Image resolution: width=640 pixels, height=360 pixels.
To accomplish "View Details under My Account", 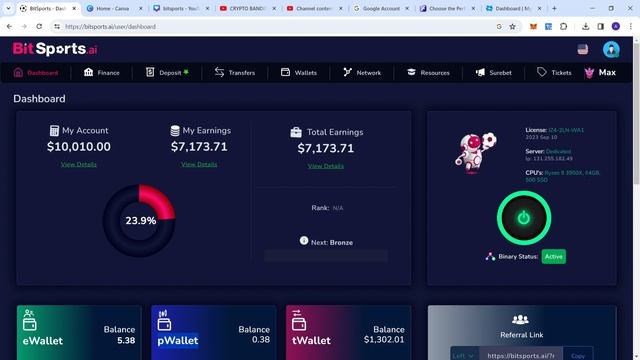I will click(79, 164).
